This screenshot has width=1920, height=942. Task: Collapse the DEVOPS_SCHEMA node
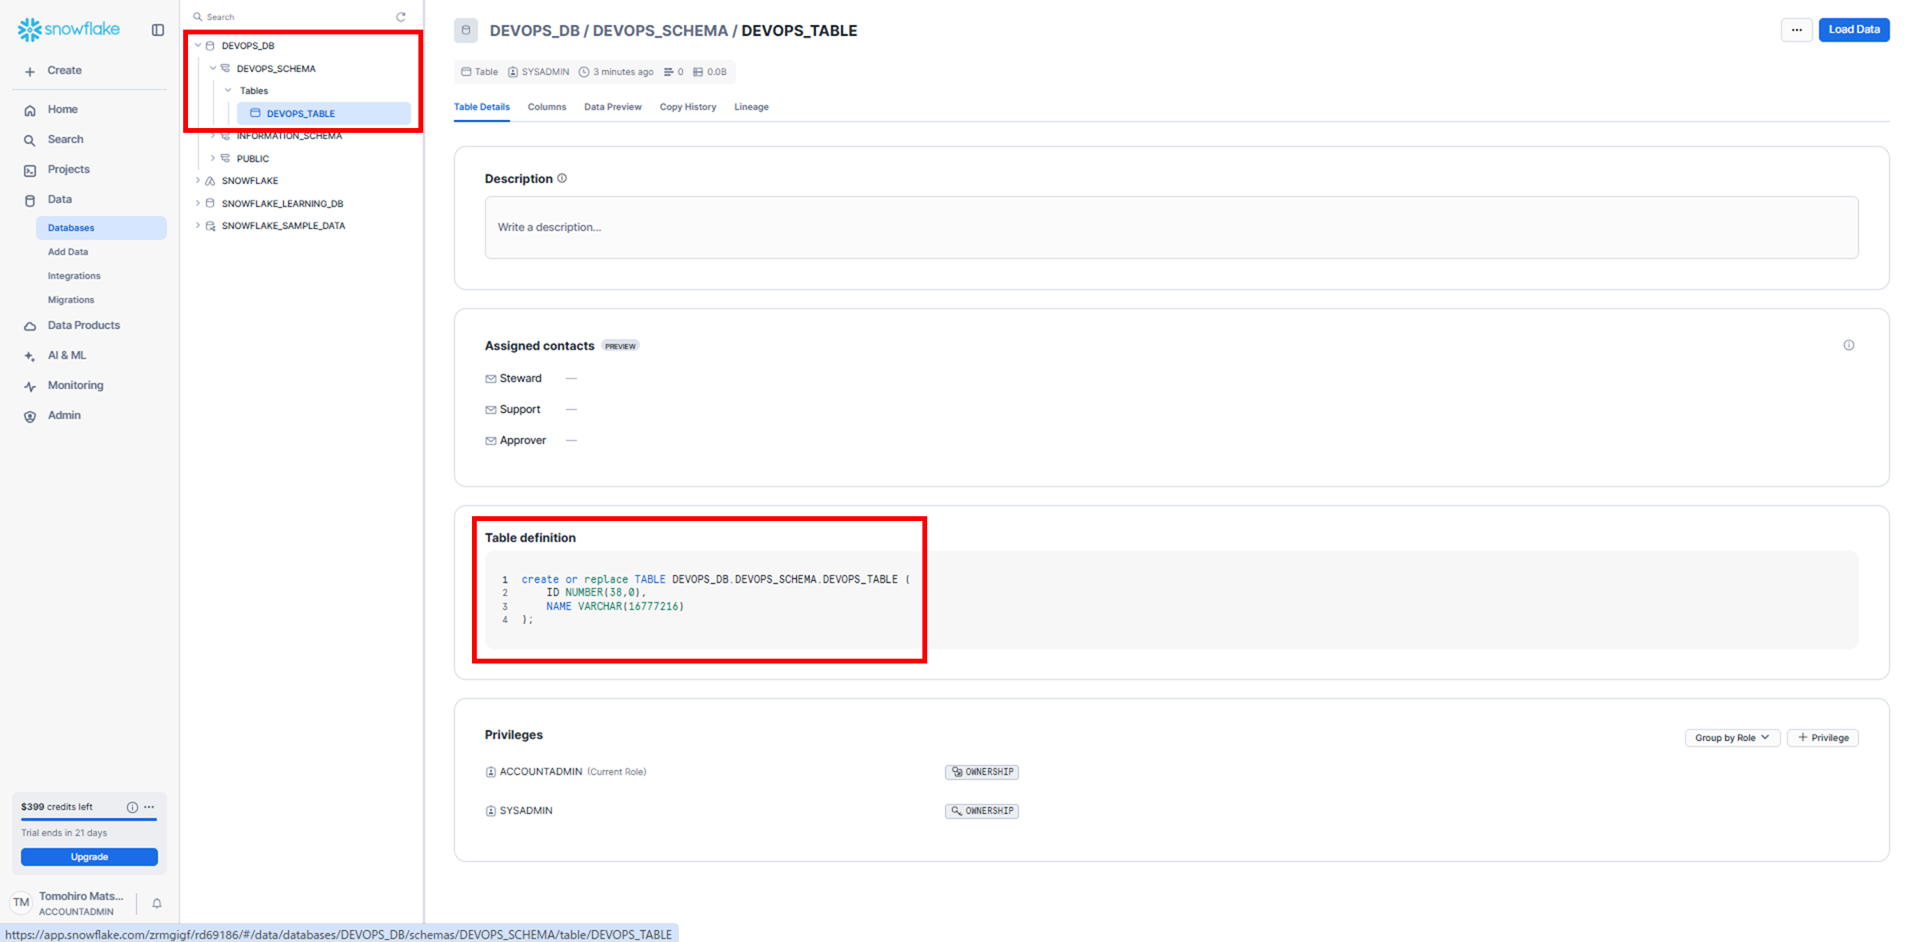click(213, 68)
